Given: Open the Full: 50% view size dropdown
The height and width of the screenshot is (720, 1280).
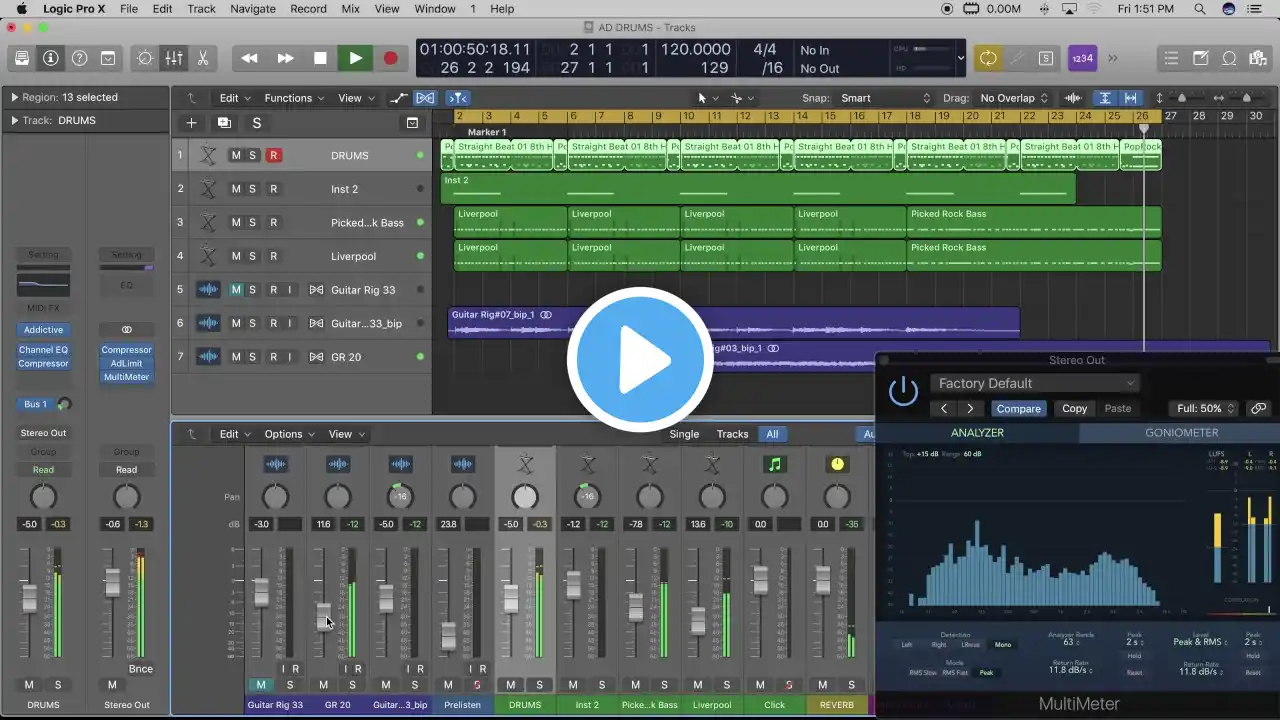Looking at the screenshot, I should click(x=1204, y=408).
